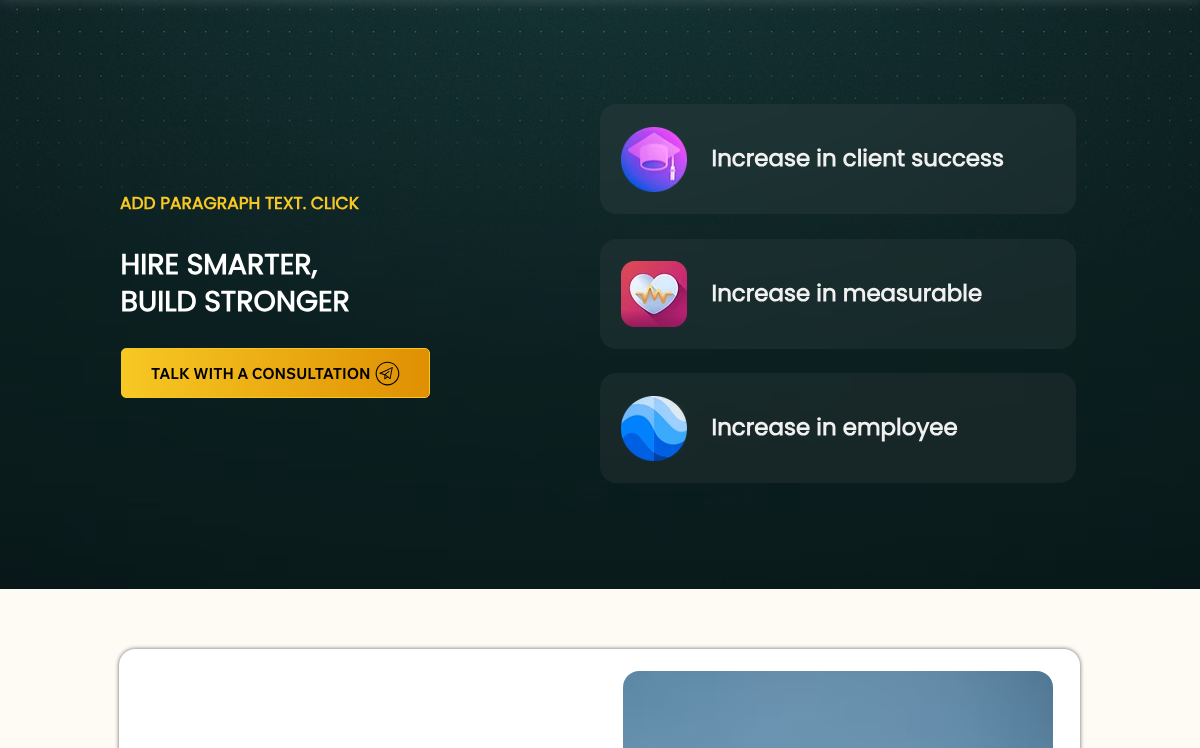The width and height of the screenshot is (1200, 748).
Task: Click the 'Hire Smarter, Build Stronger' heading
Action: (235, 282)
